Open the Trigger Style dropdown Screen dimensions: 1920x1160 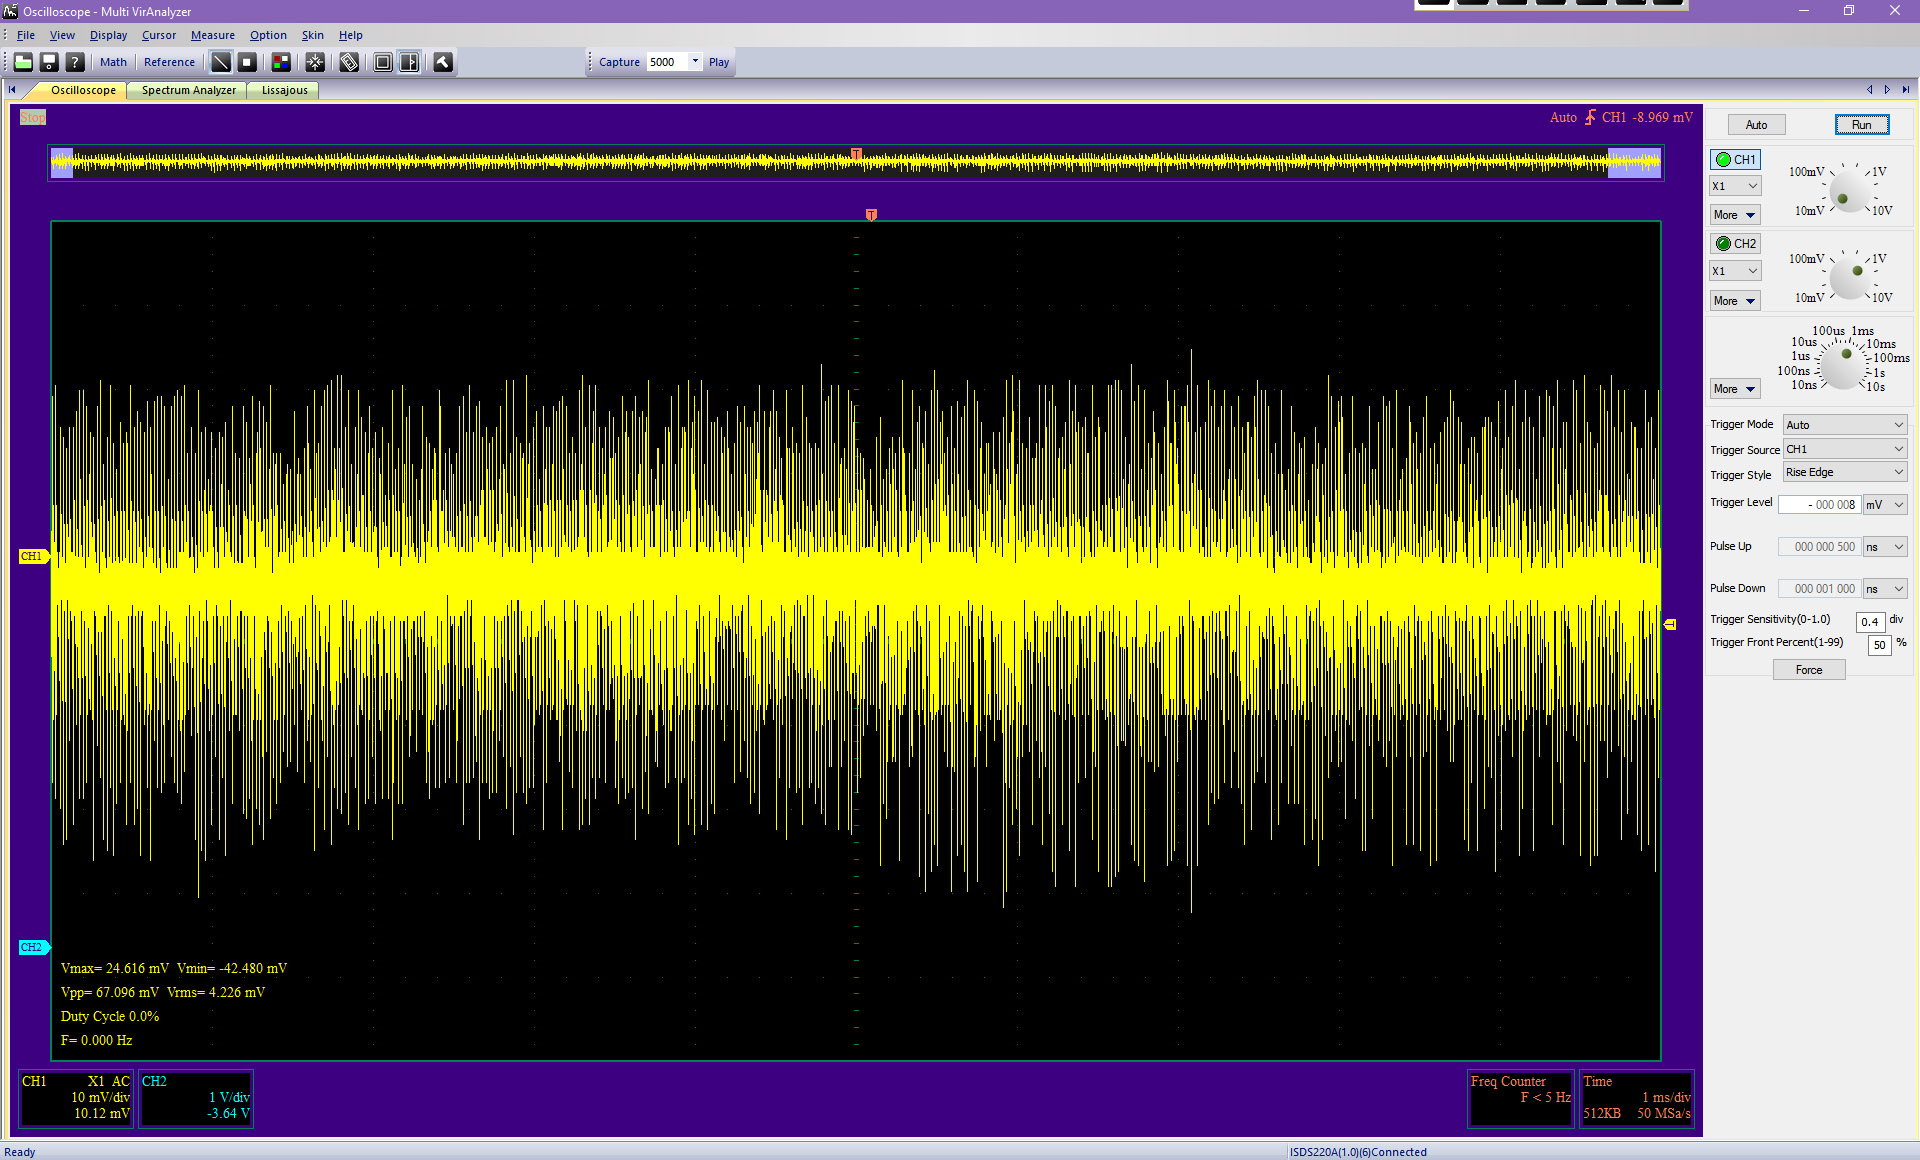(x=1845, y=473)
